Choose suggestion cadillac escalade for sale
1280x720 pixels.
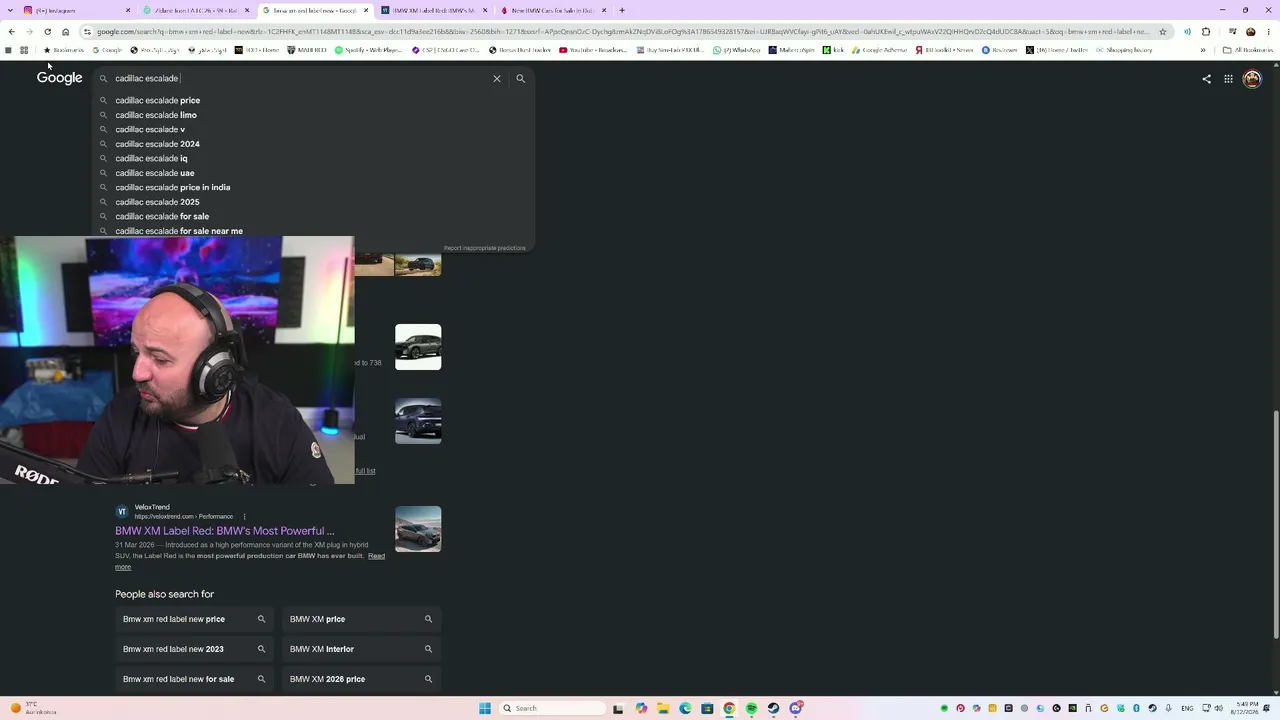162,216
